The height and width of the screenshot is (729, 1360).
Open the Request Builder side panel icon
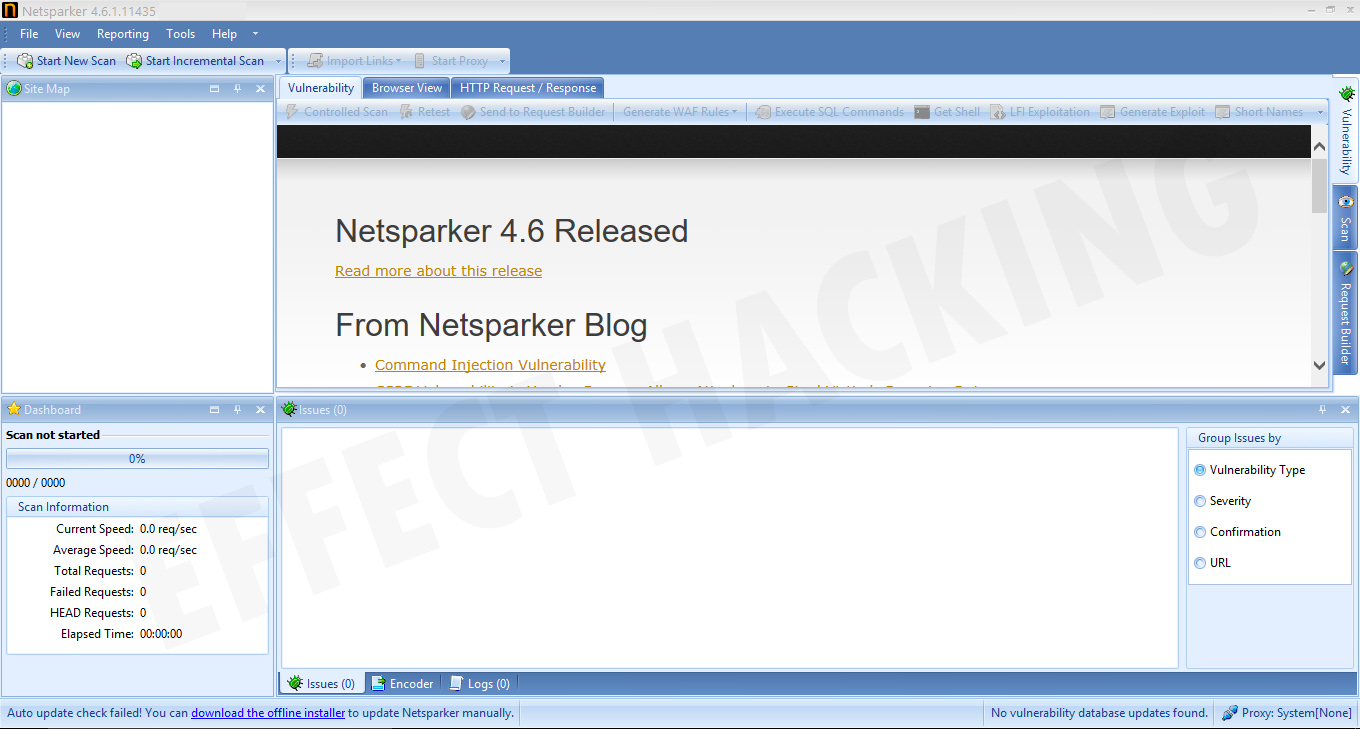coord(1346,268)
